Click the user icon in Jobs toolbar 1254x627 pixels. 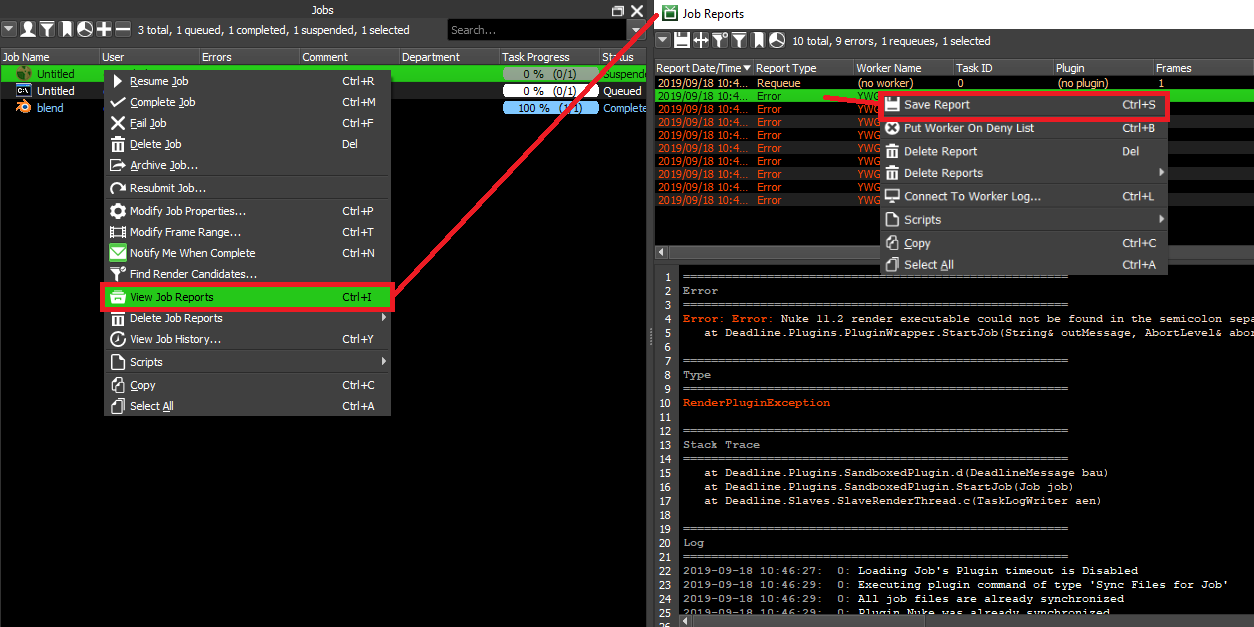click(28, 30)
